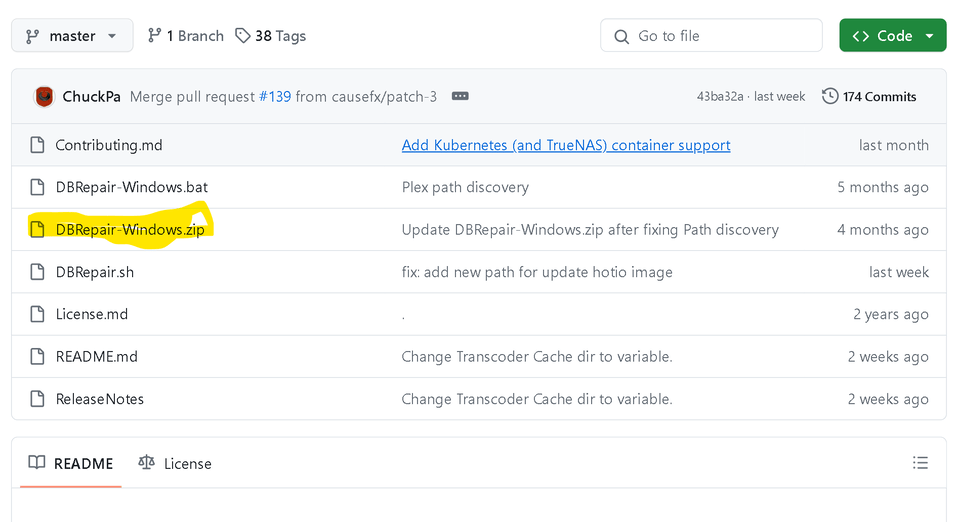Screen dimensions: 957x522
Task: Click the file icon beside DBRepair.sh
Action: pyautogui.click(x=38, y=272)
